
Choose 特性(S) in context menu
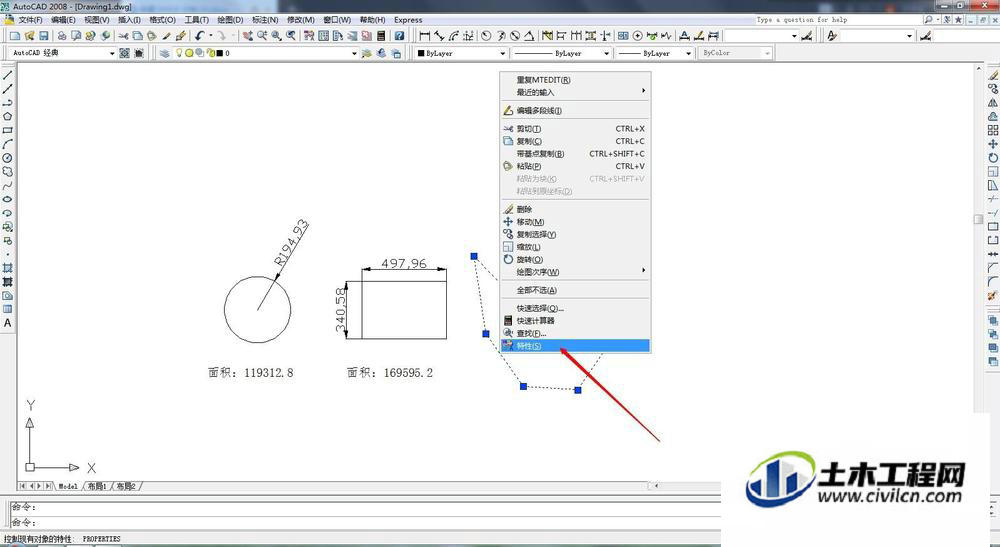[x=575, y=346]
